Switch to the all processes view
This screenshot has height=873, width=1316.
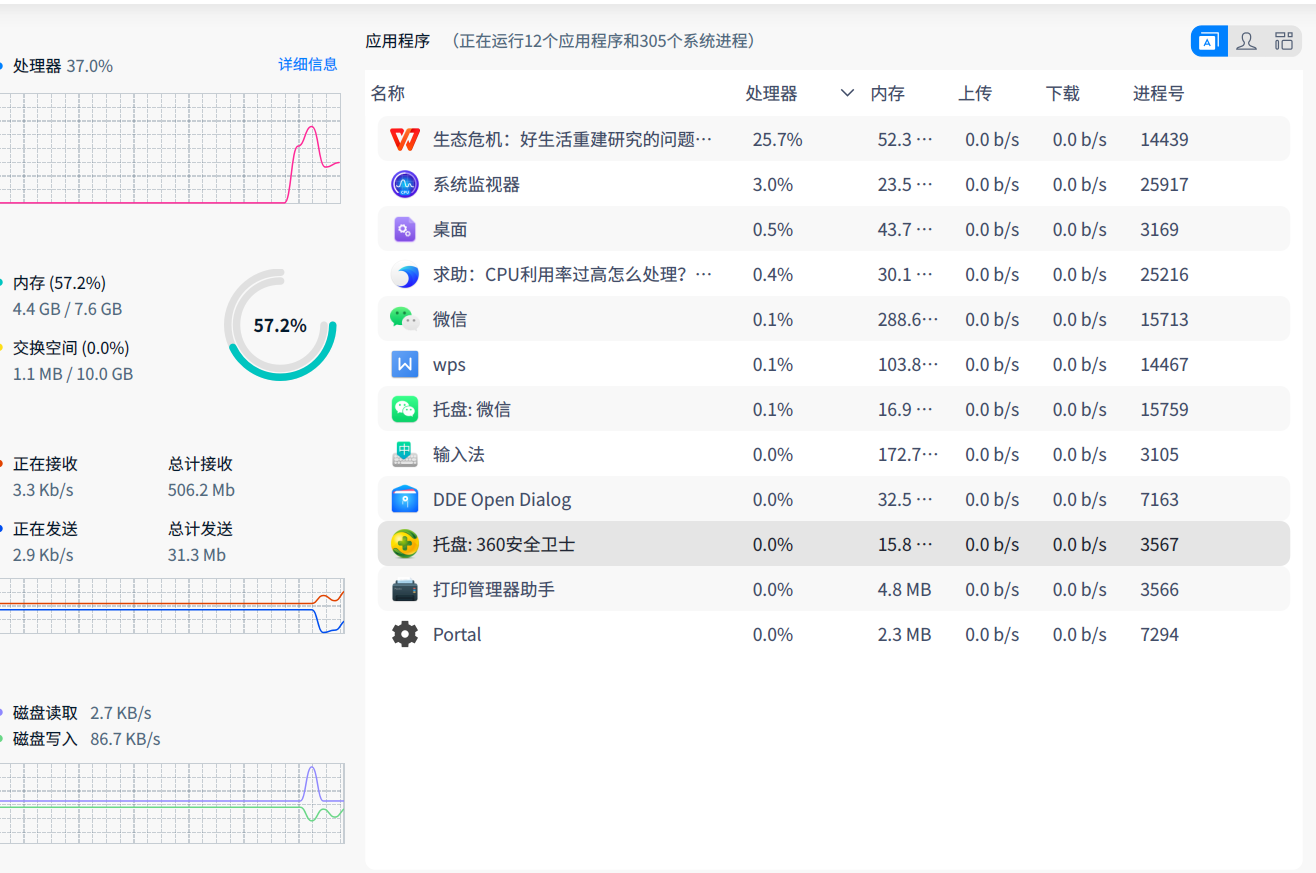pyautogui.click(x=1282, y=41)
